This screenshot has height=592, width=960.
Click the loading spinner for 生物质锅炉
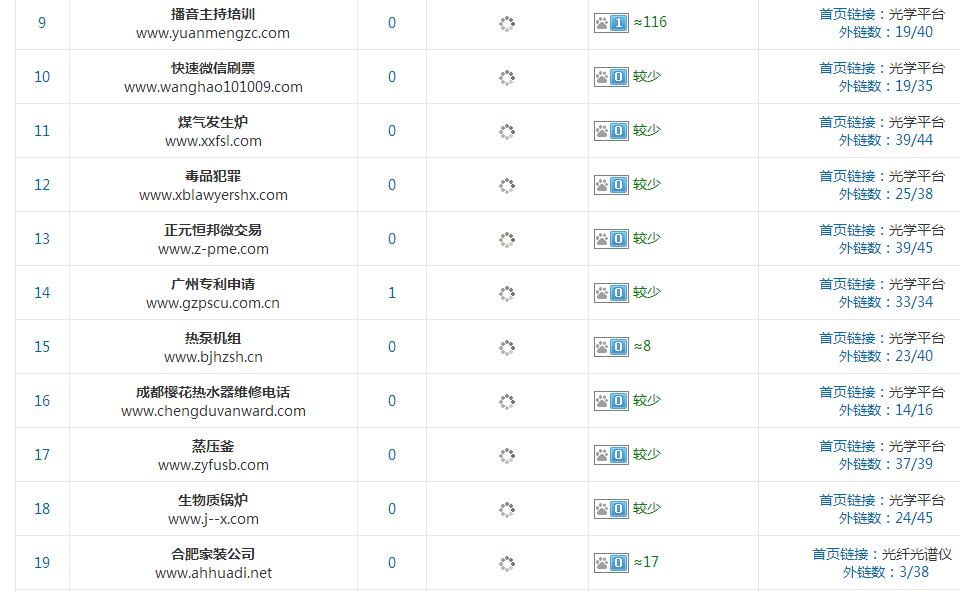(508, 508)
